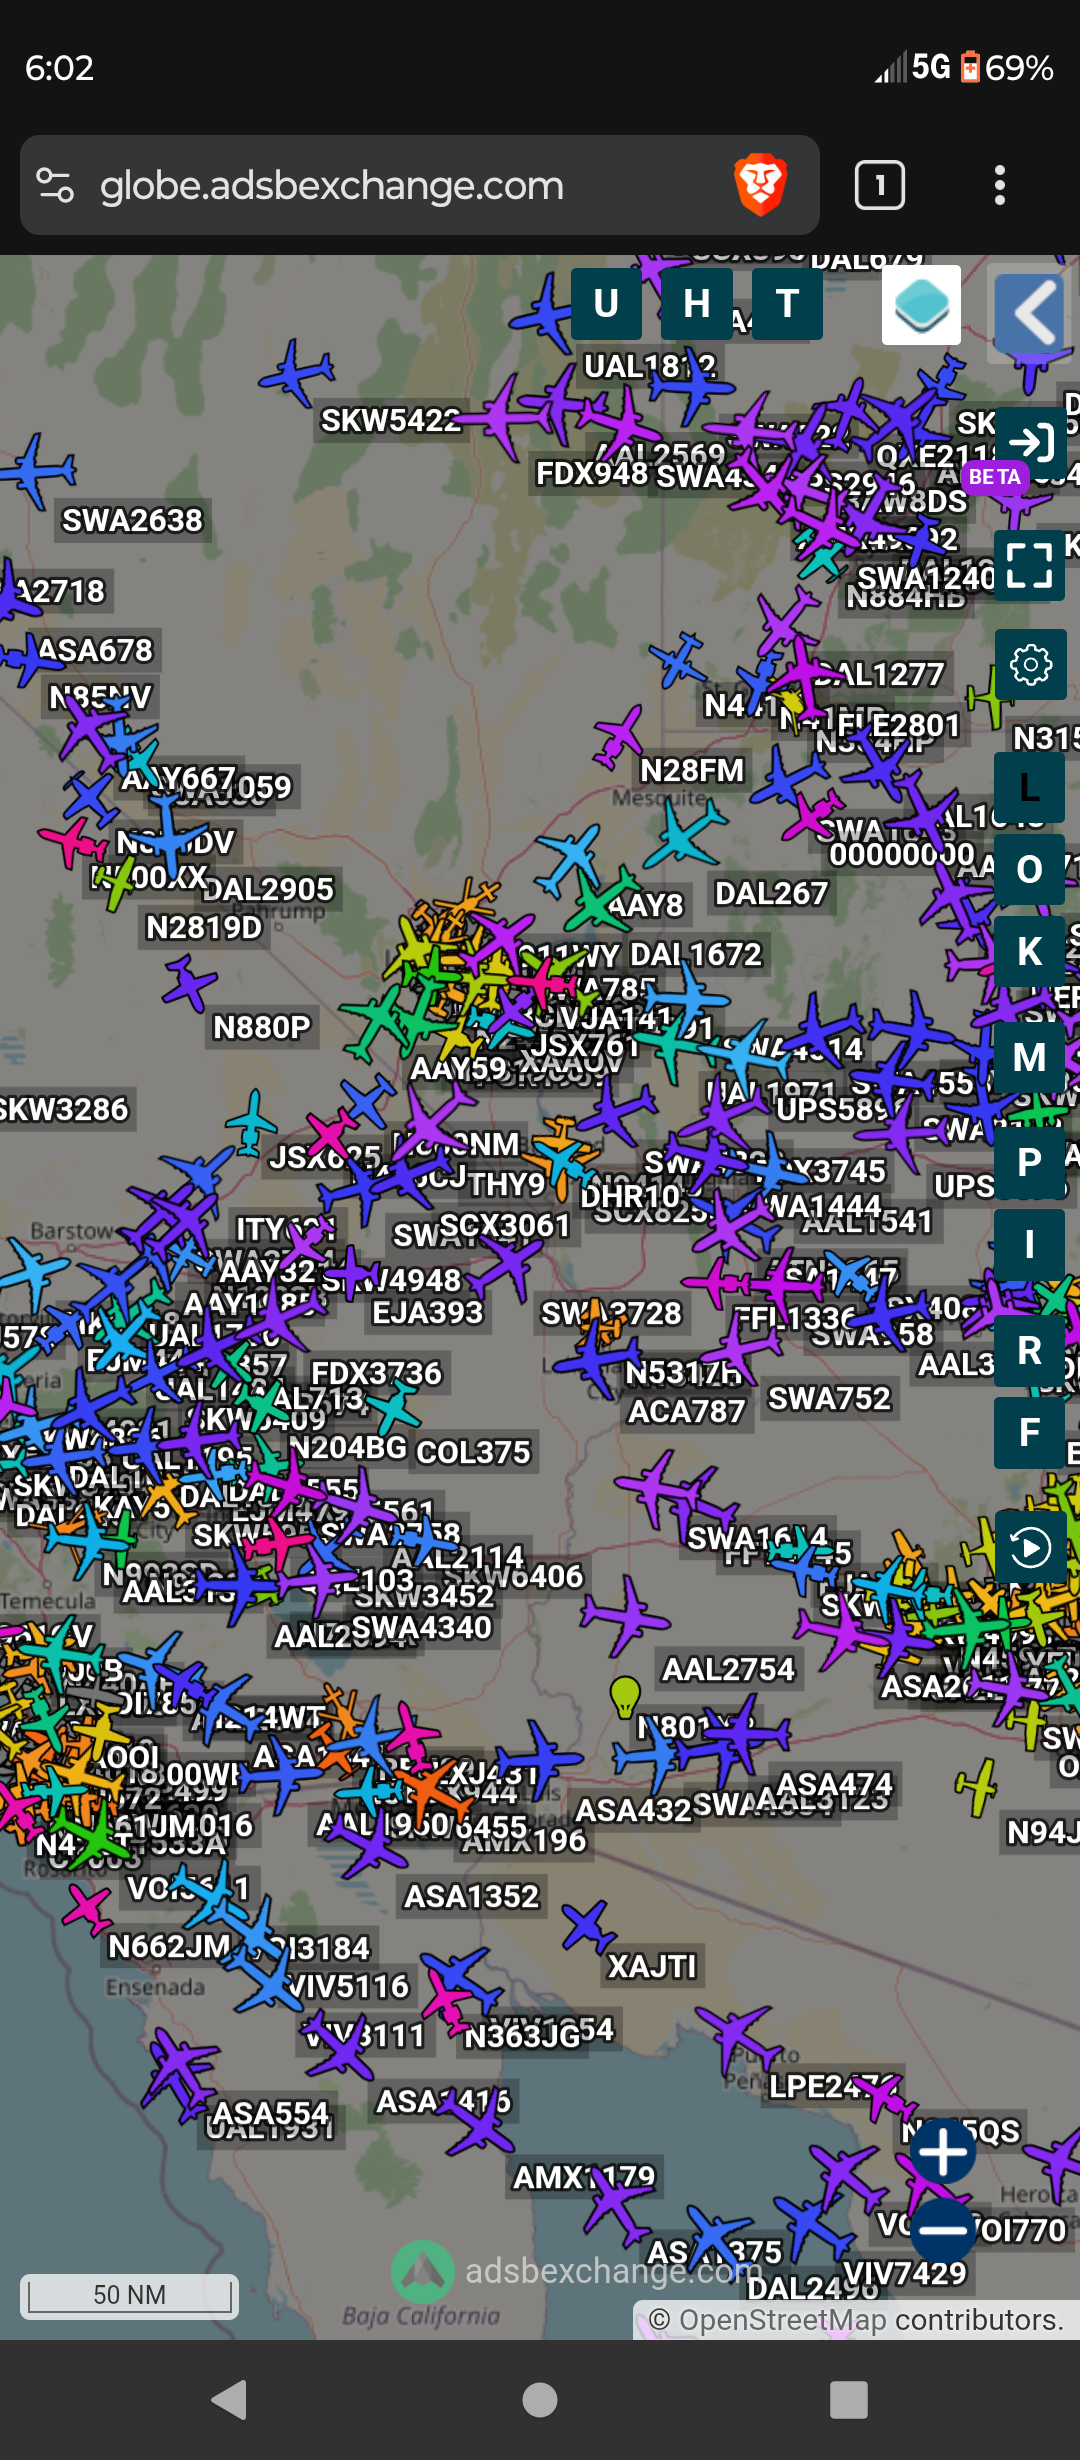Screen dimensions: 1080x2460
Task: Toggle the L labels button
Action: pyautogui.click(x=1030, y=788)
